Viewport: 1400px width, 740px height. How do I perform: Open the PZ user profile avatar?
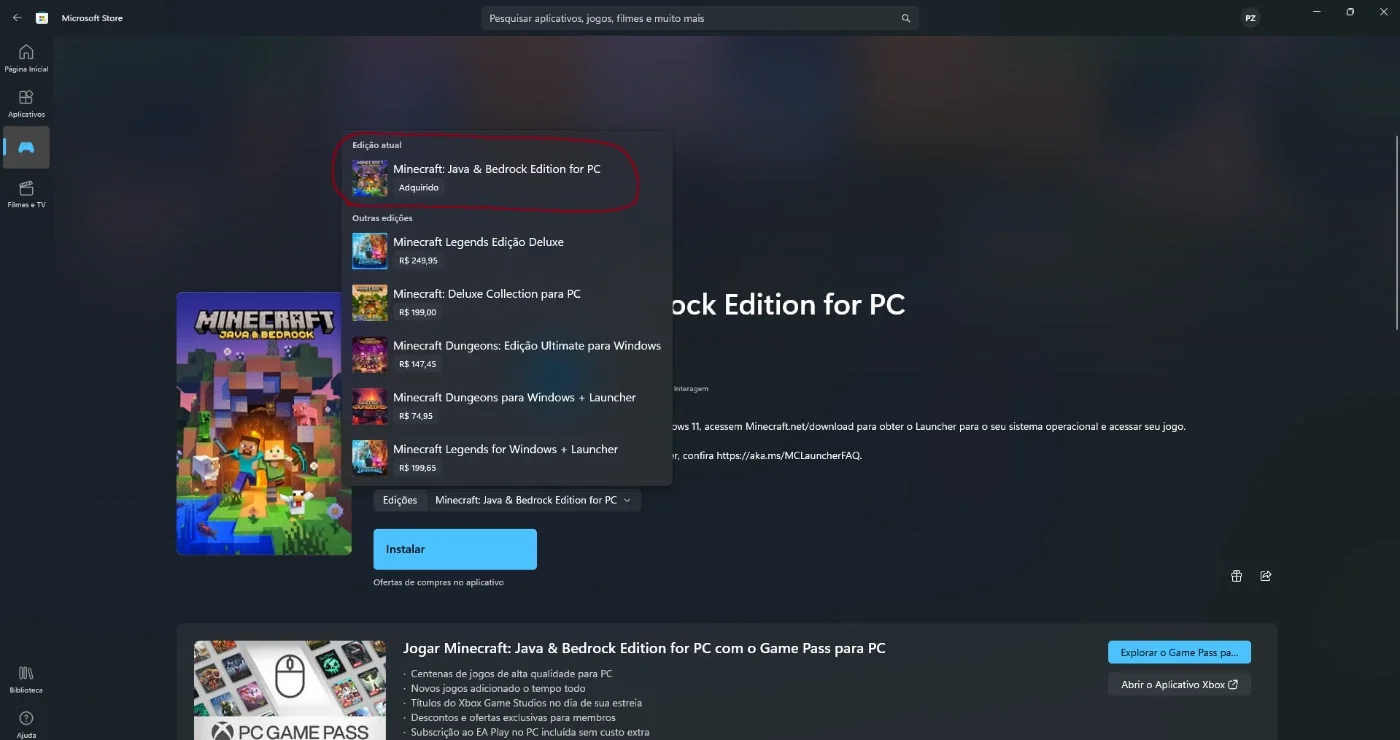point(1250,18)
